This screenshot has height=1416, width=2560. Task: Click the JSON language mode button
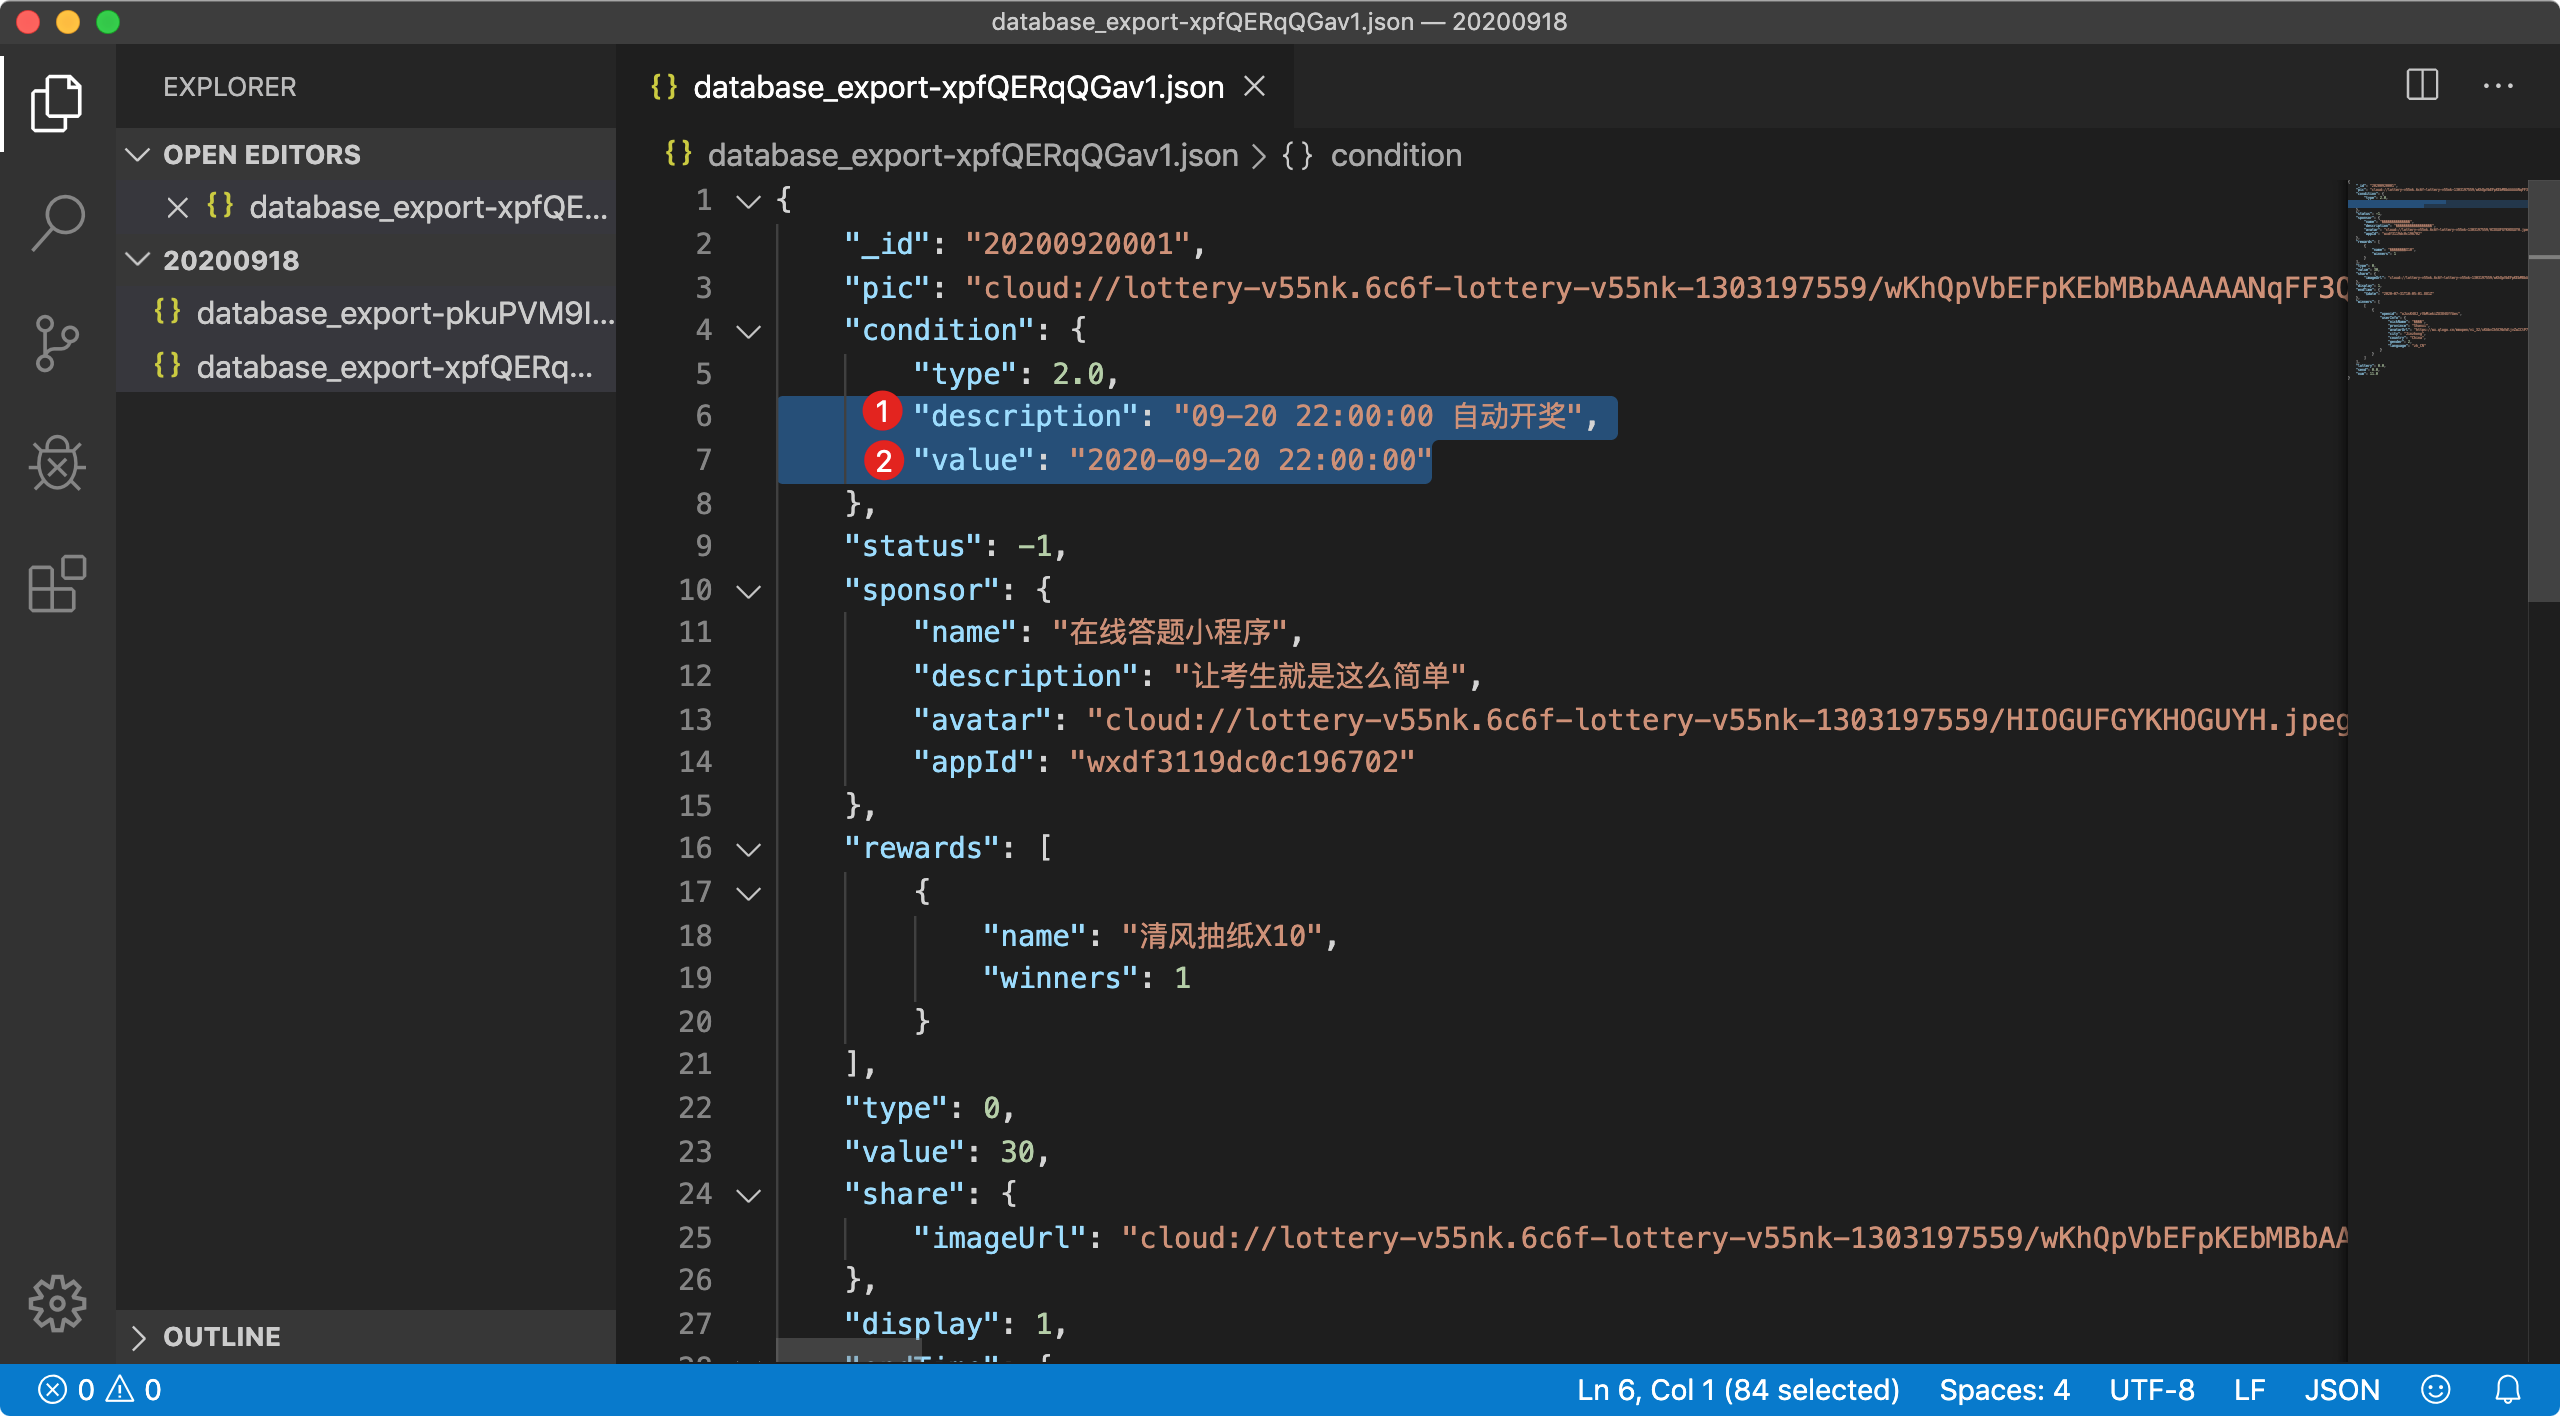point(2341,1390)
